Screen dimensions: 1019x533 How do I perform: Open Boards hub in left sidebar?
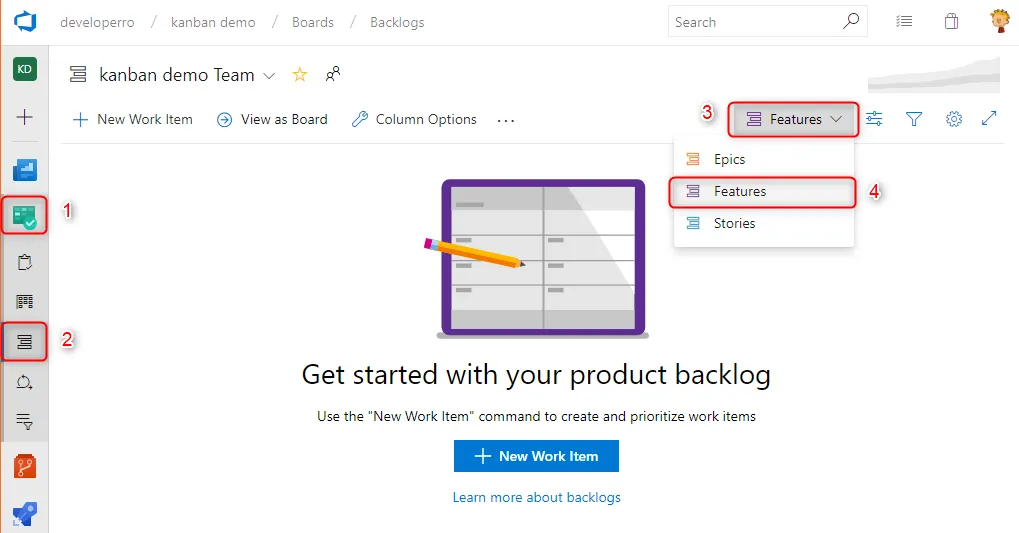tap(24, 215)
